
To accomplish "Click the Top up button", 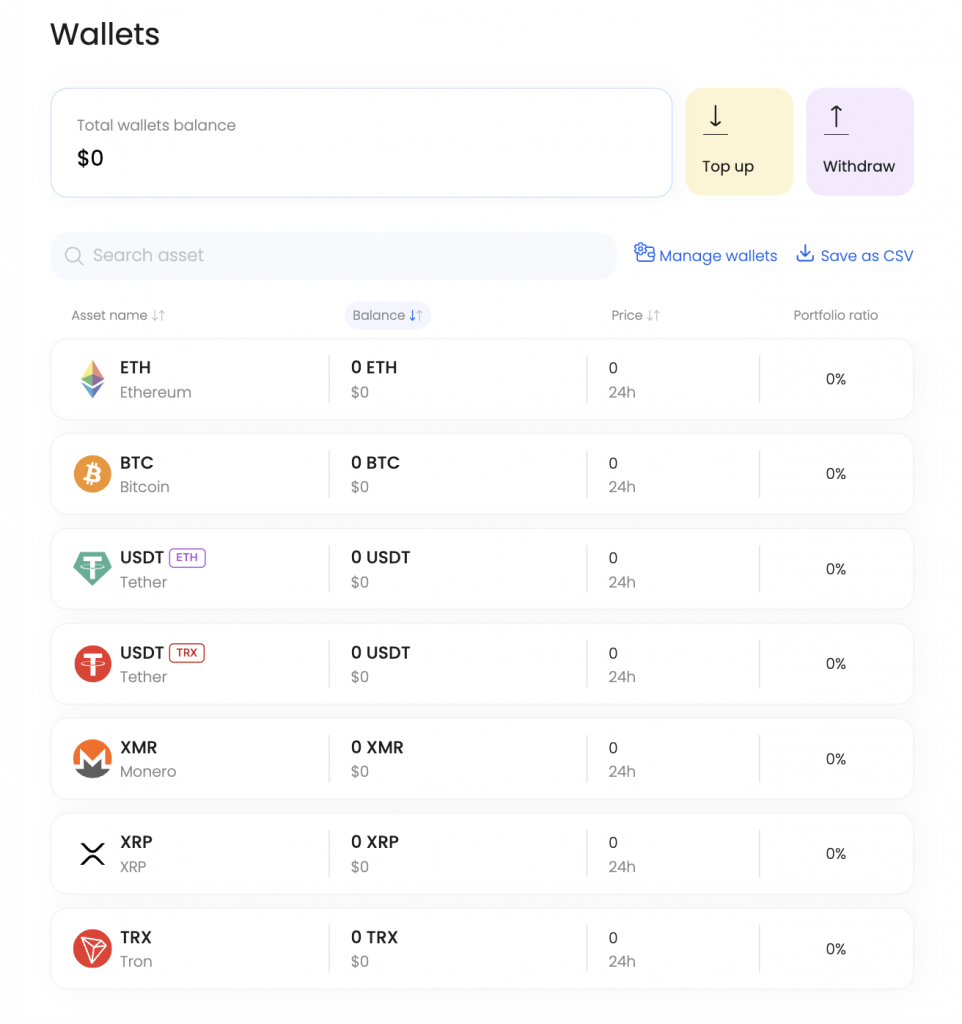I will pos(738,141).
